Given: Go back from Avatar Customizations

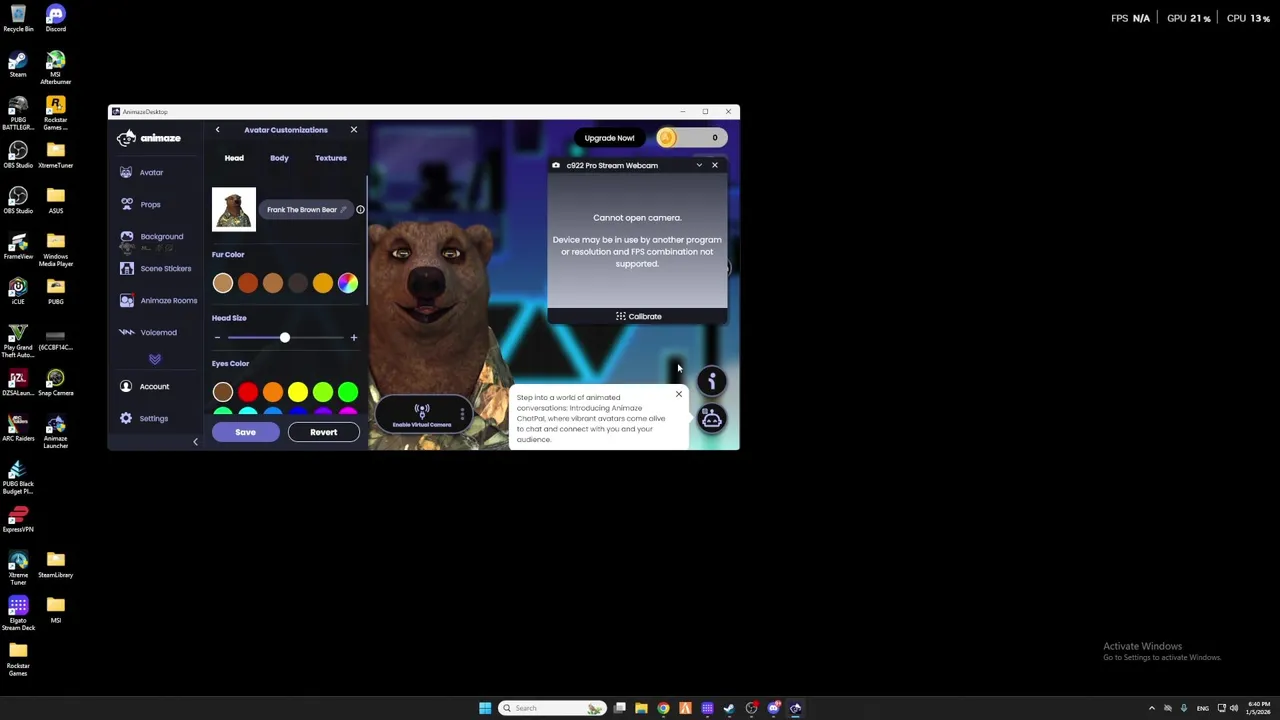Looking at the screenshot, I should pyautogui.click(x=217, y=130).
